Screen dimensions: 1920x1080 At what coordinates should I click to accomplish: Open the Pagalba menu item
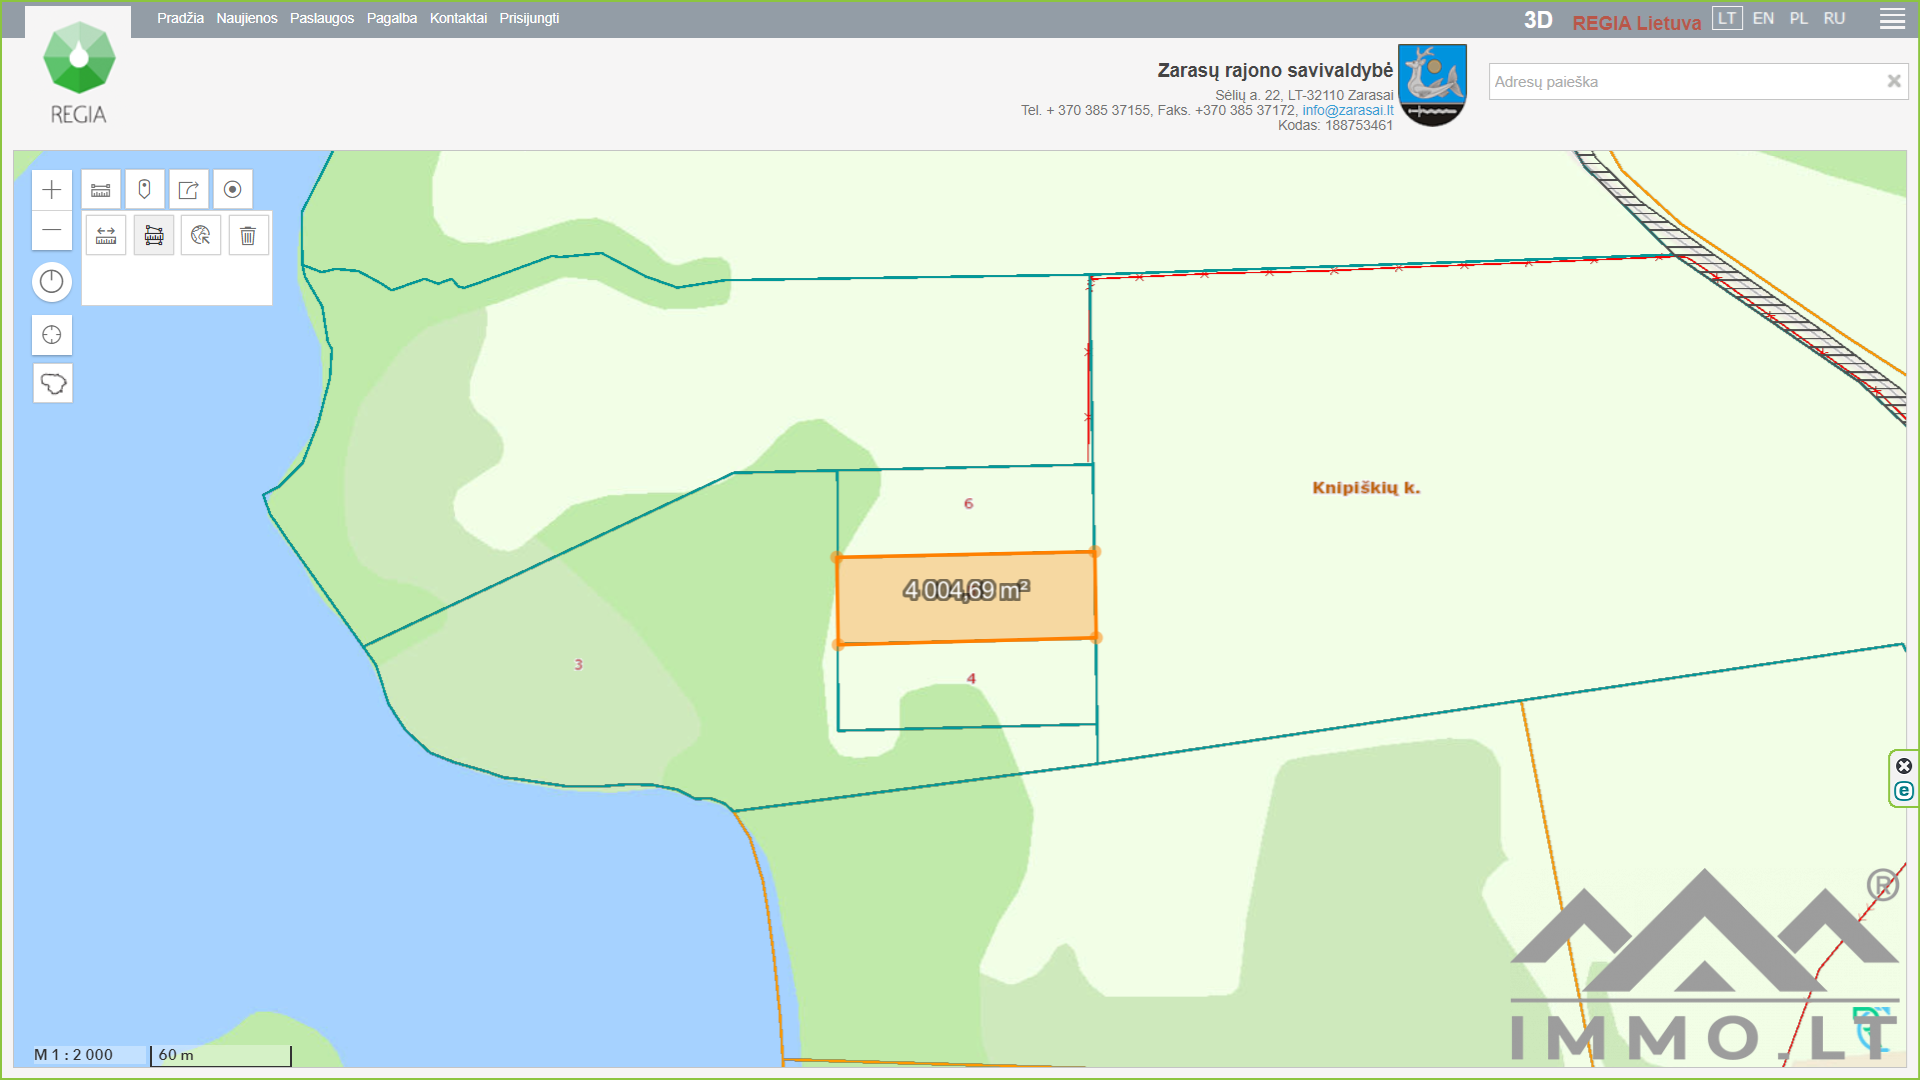[x=392, y=18]
